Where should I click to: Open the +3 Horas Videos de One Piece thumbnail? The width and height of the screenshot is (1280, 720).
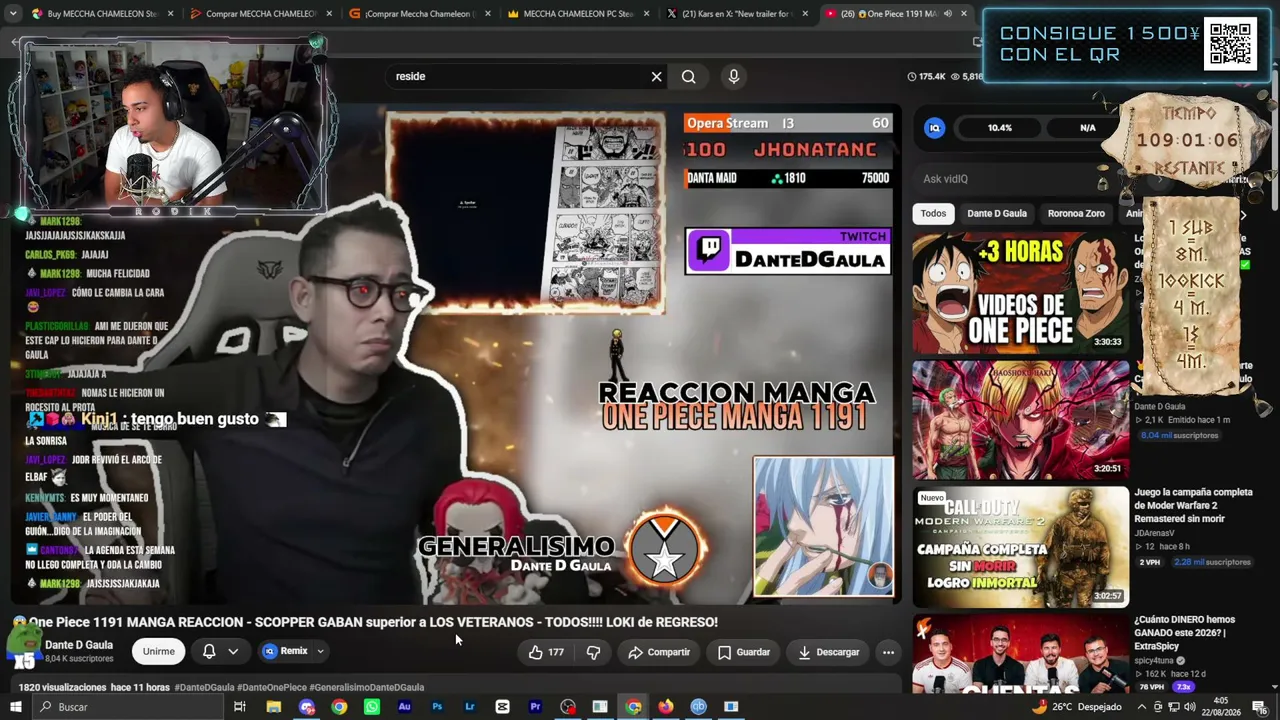[1020, 293]
